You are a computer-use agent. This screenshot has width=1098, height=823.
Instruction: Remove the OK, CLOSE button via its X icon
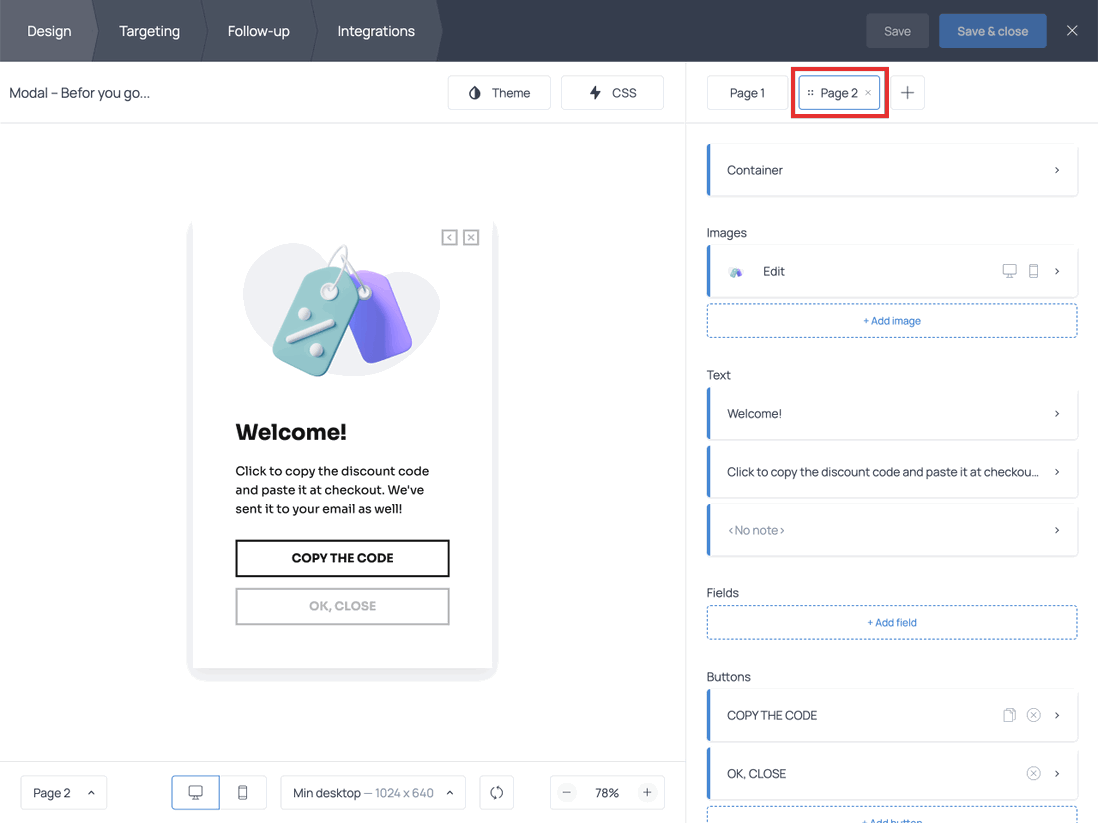(1033, 772)
